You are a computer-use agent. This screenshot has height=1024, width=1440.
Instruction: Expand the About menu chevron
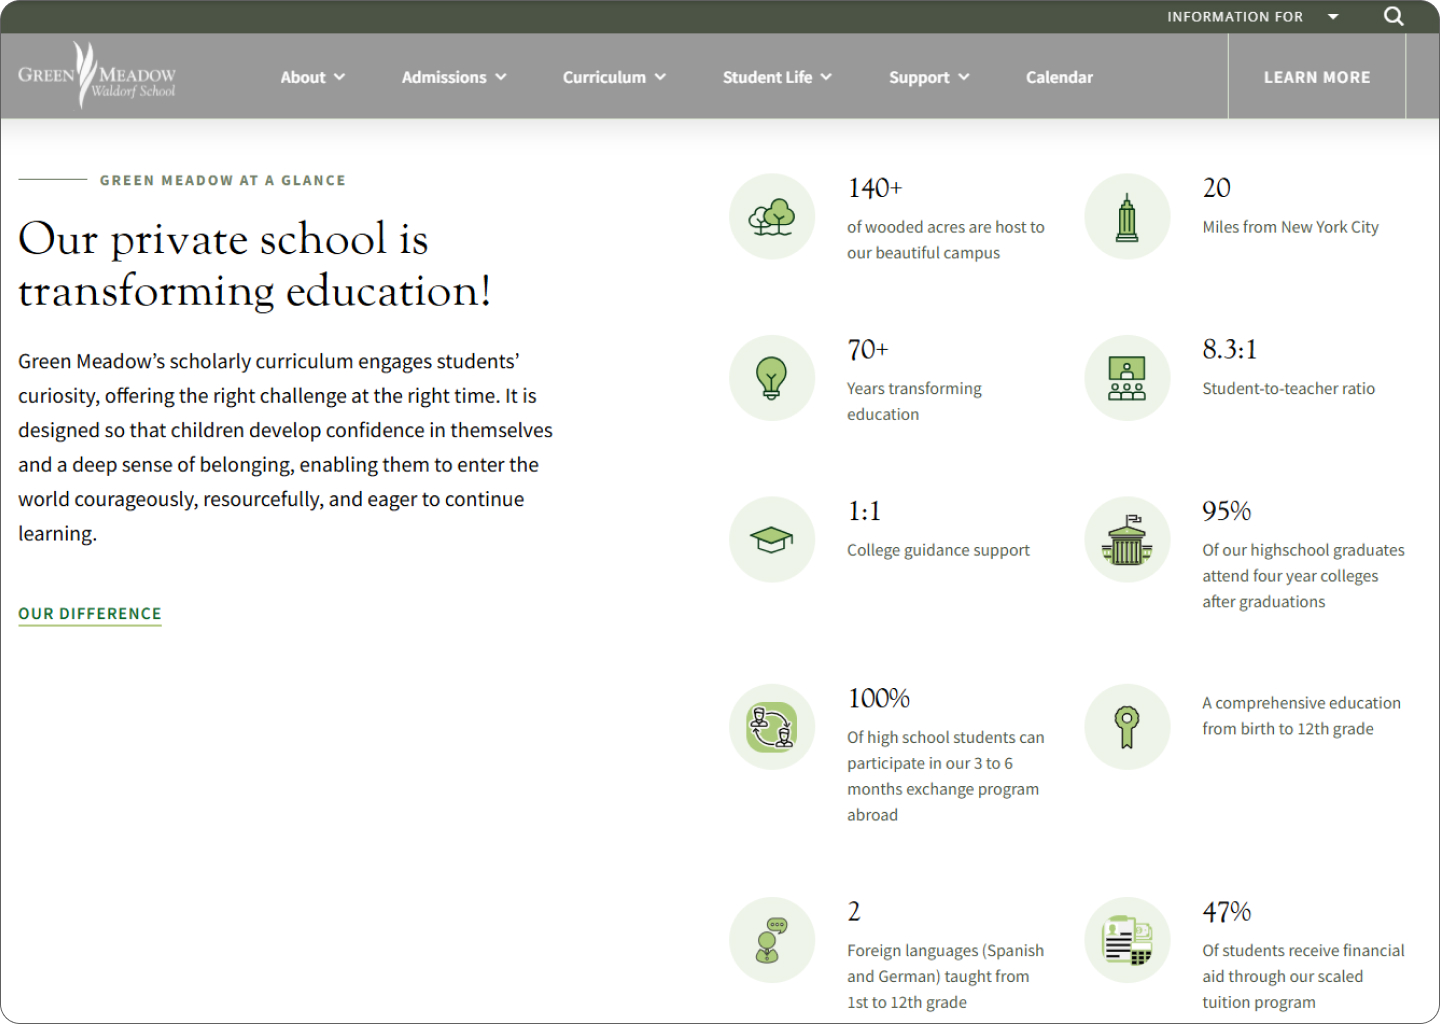click(339, 77)
